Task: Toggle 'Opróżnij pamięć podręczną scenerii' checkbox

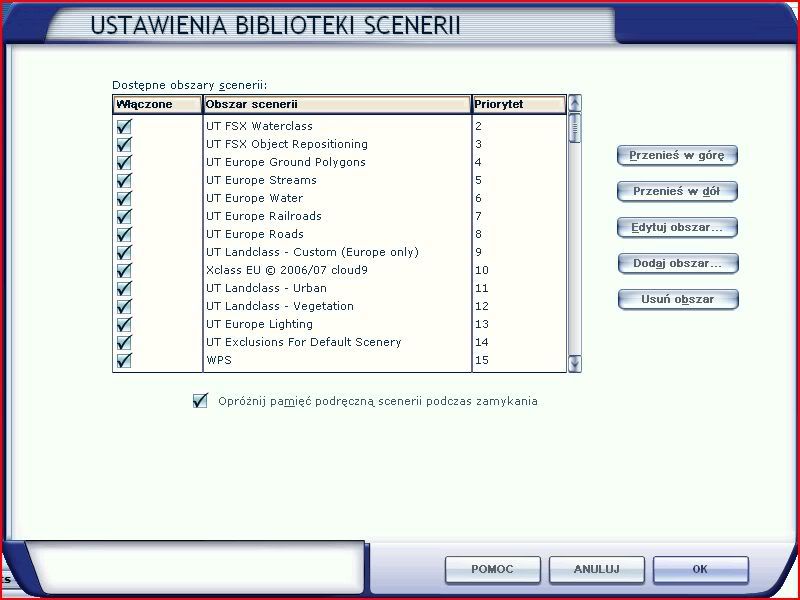Action: point(200,401)
